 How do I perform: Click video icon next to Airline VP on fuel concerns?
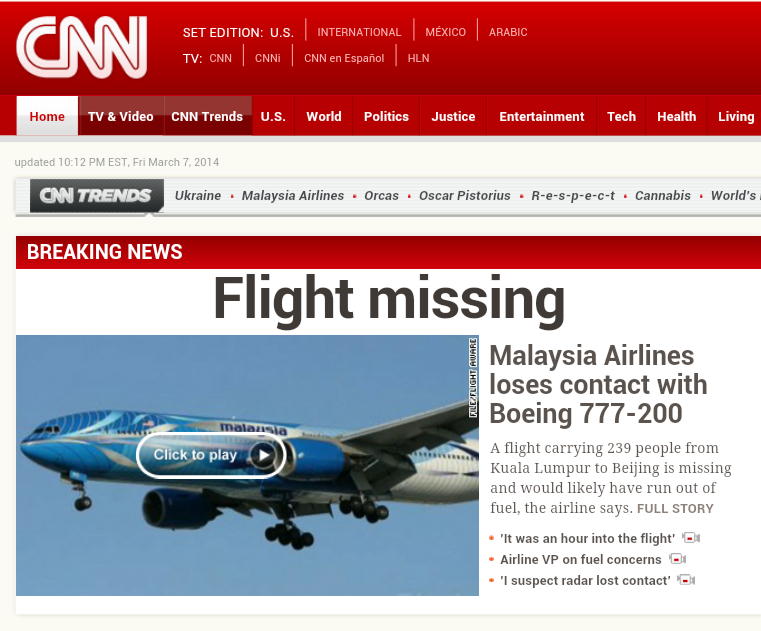tap(678, 559)
